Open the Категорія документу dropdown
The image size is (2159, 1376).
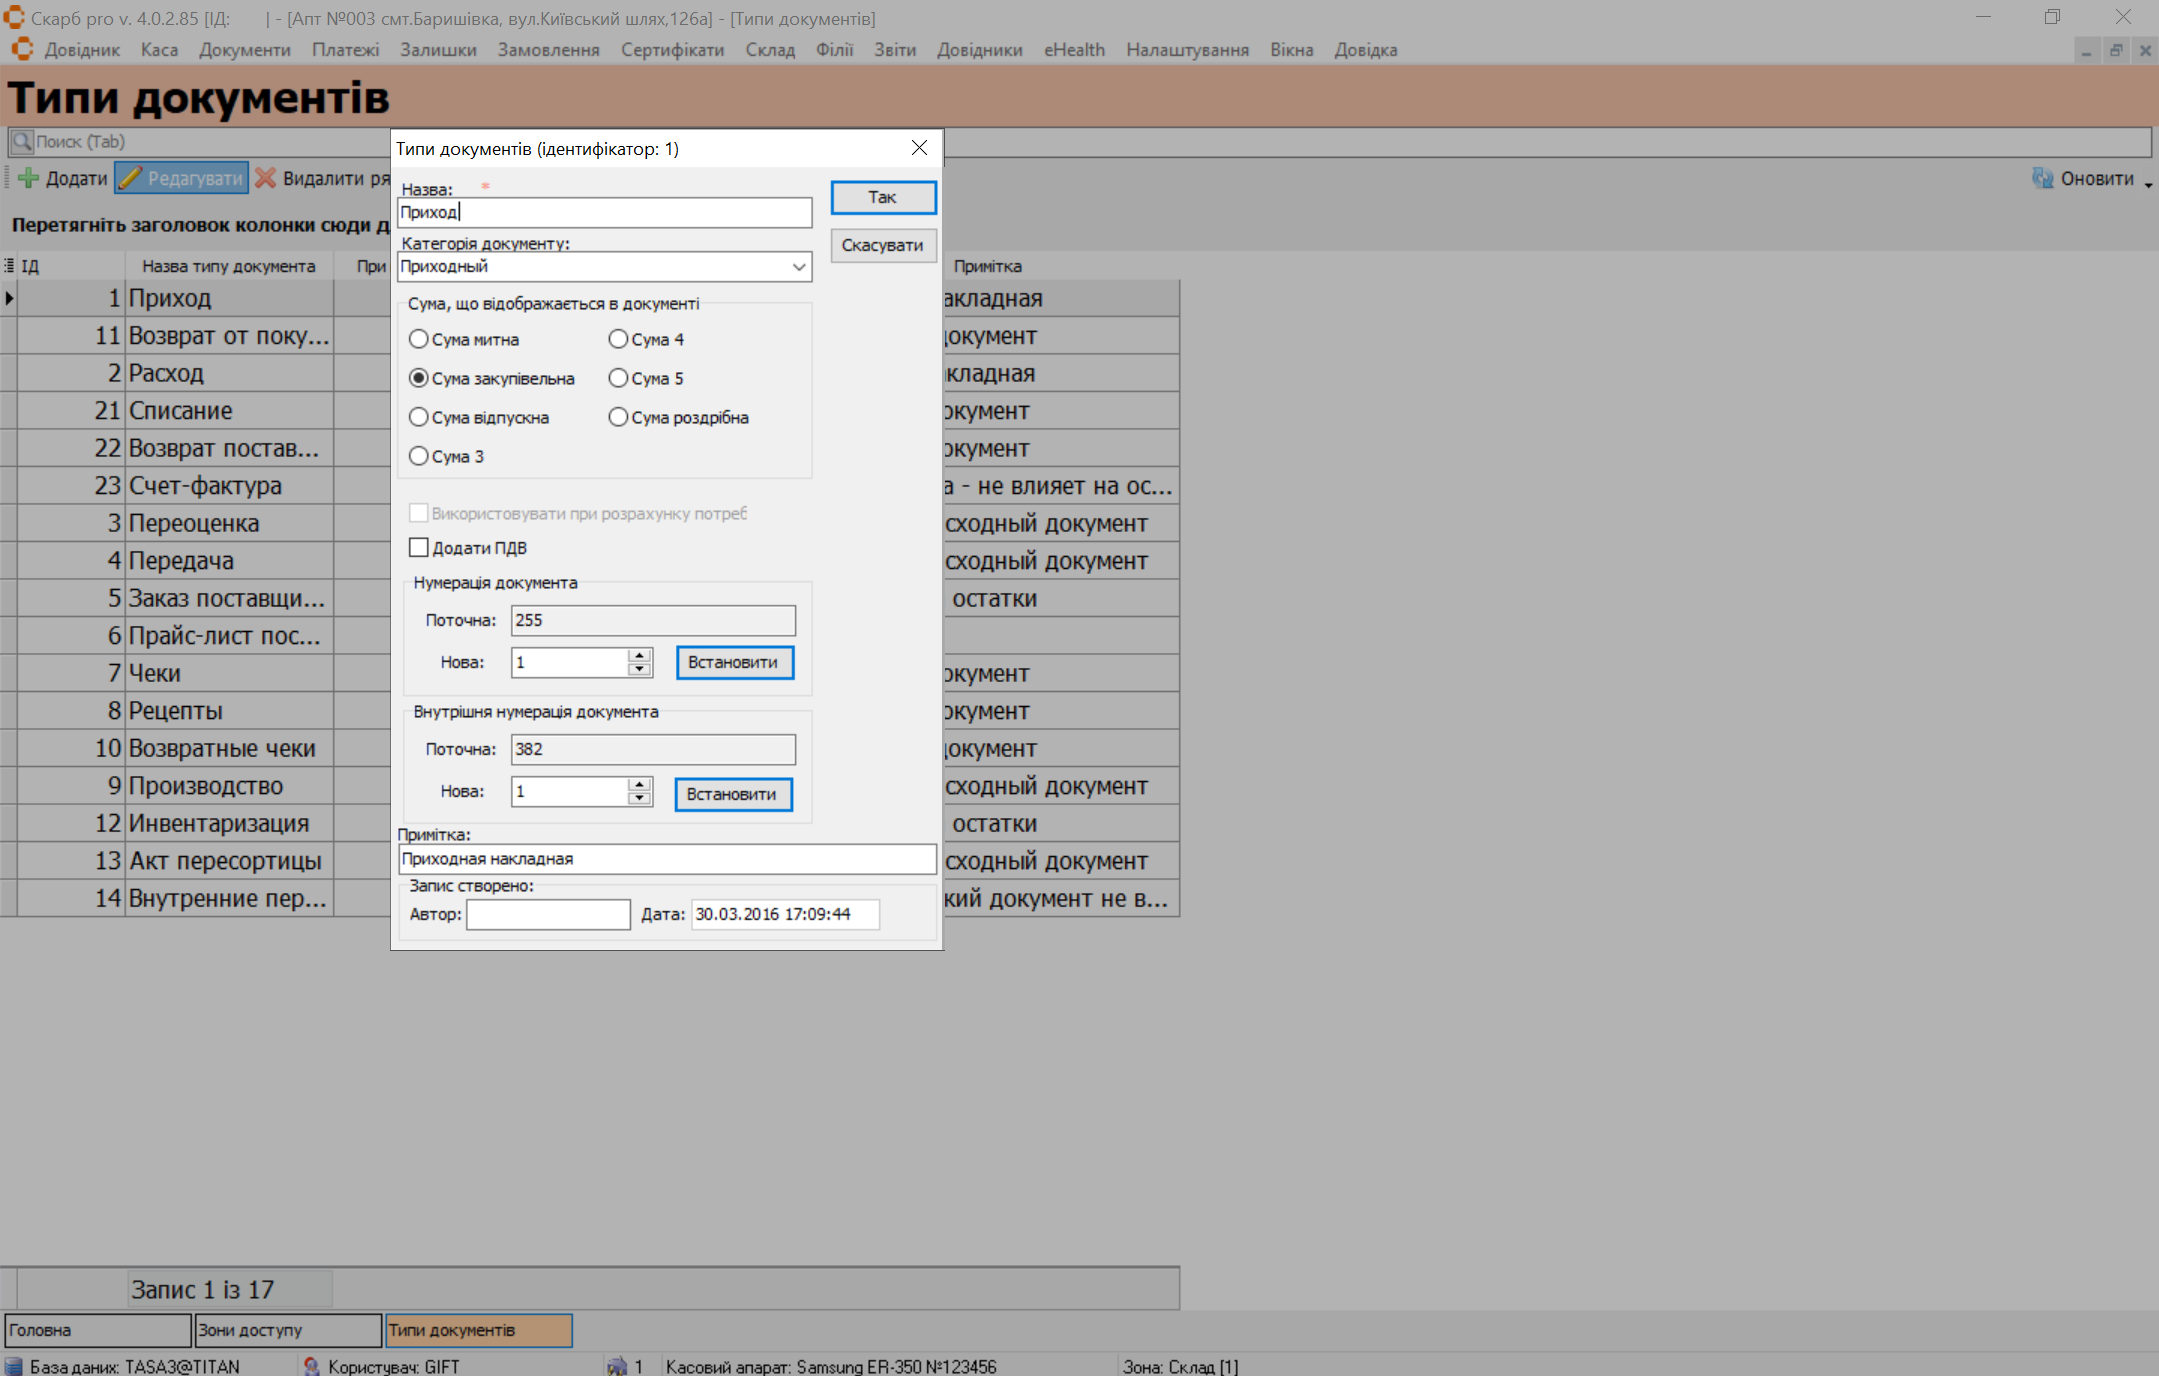click(x=798, y=266)
